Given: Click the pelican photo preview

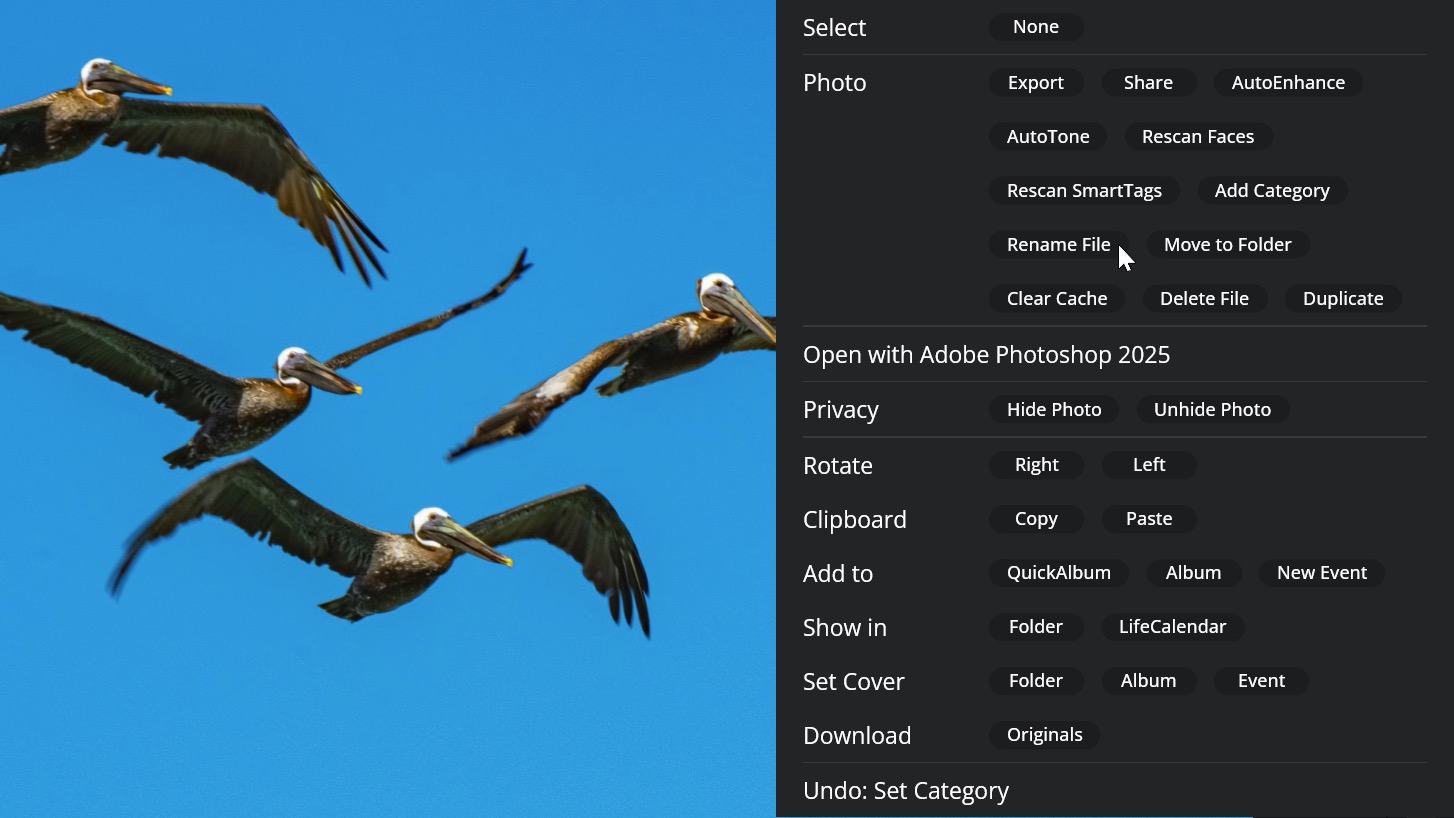Looking at the screenshot, I should [388, 409].
